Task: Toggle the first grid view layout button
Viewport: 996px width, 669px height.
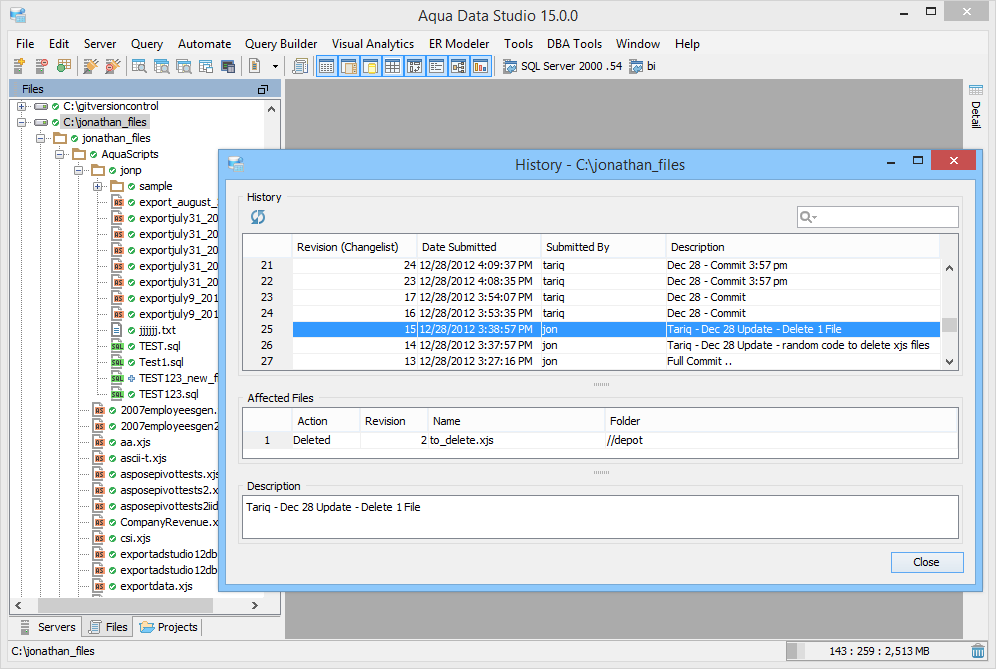Action: point(326,66)
